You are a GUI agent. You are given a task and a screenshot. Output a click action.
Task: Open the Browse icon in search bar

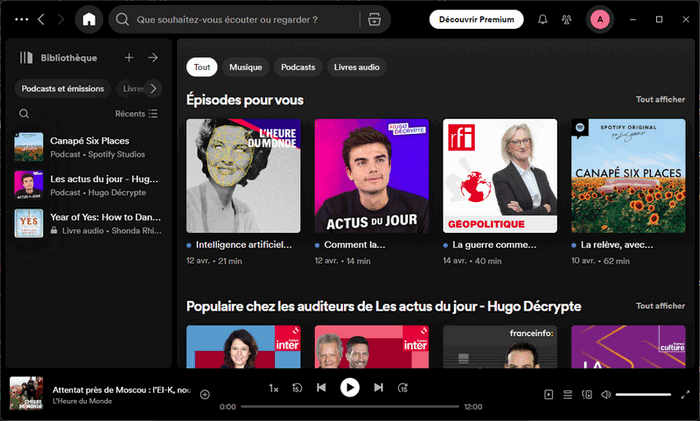click(x=374, y=20)
